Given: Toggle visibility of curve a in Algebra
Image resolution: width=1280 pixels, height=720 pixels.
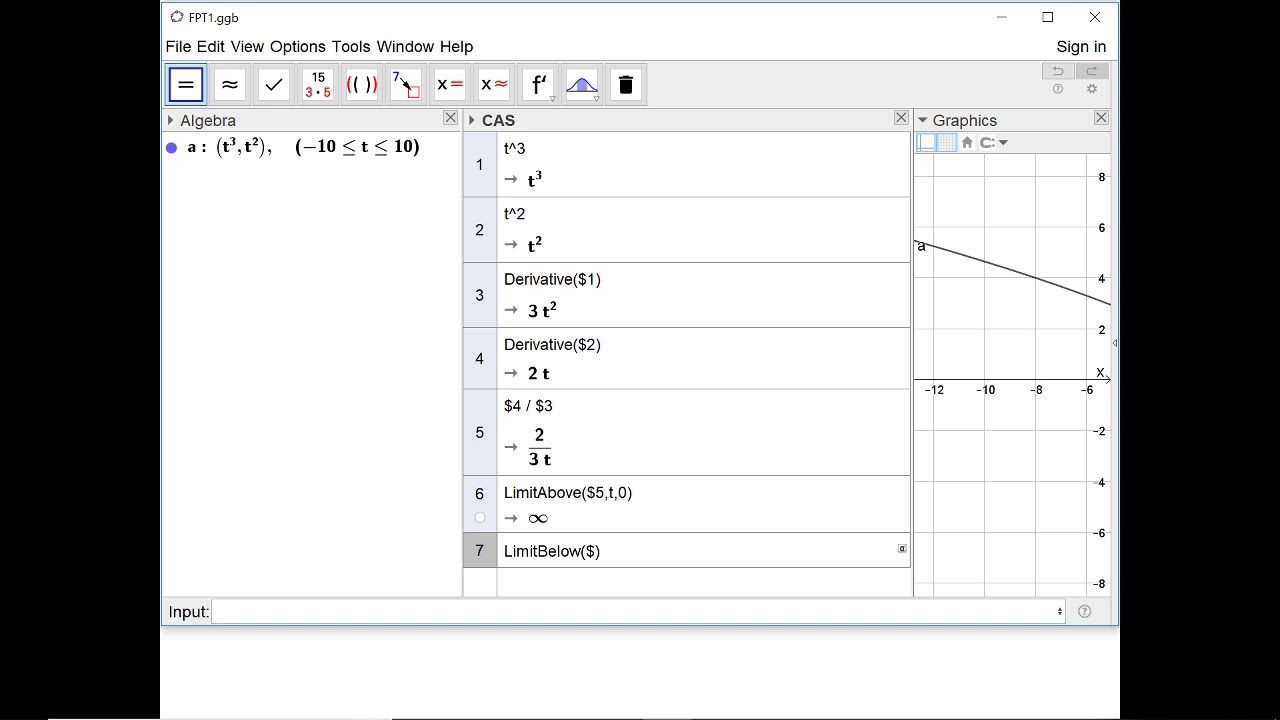Looking at the screenshot, I should pos(171,148).
